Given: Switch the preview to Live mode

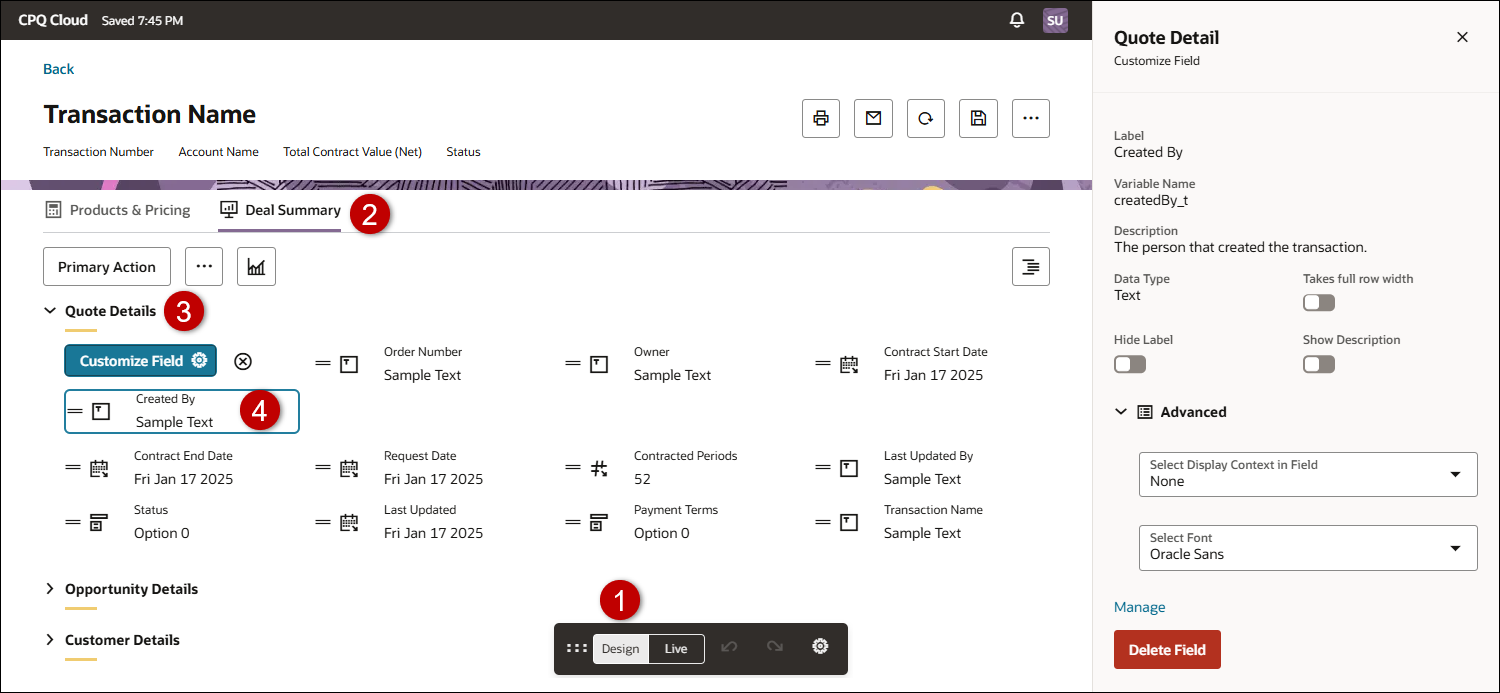Looking at the screenshot, I should pyautogui.click(x=675, y=648).
